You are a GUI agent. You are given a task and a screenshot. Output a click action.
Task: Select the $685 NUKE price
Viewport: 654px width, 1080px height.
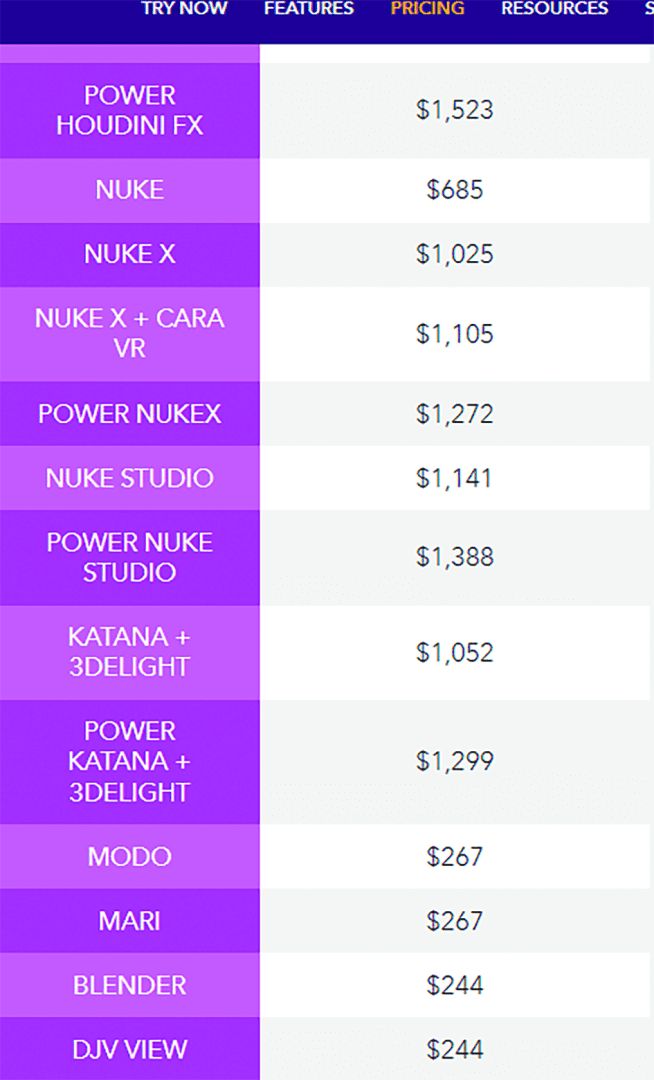455,190
